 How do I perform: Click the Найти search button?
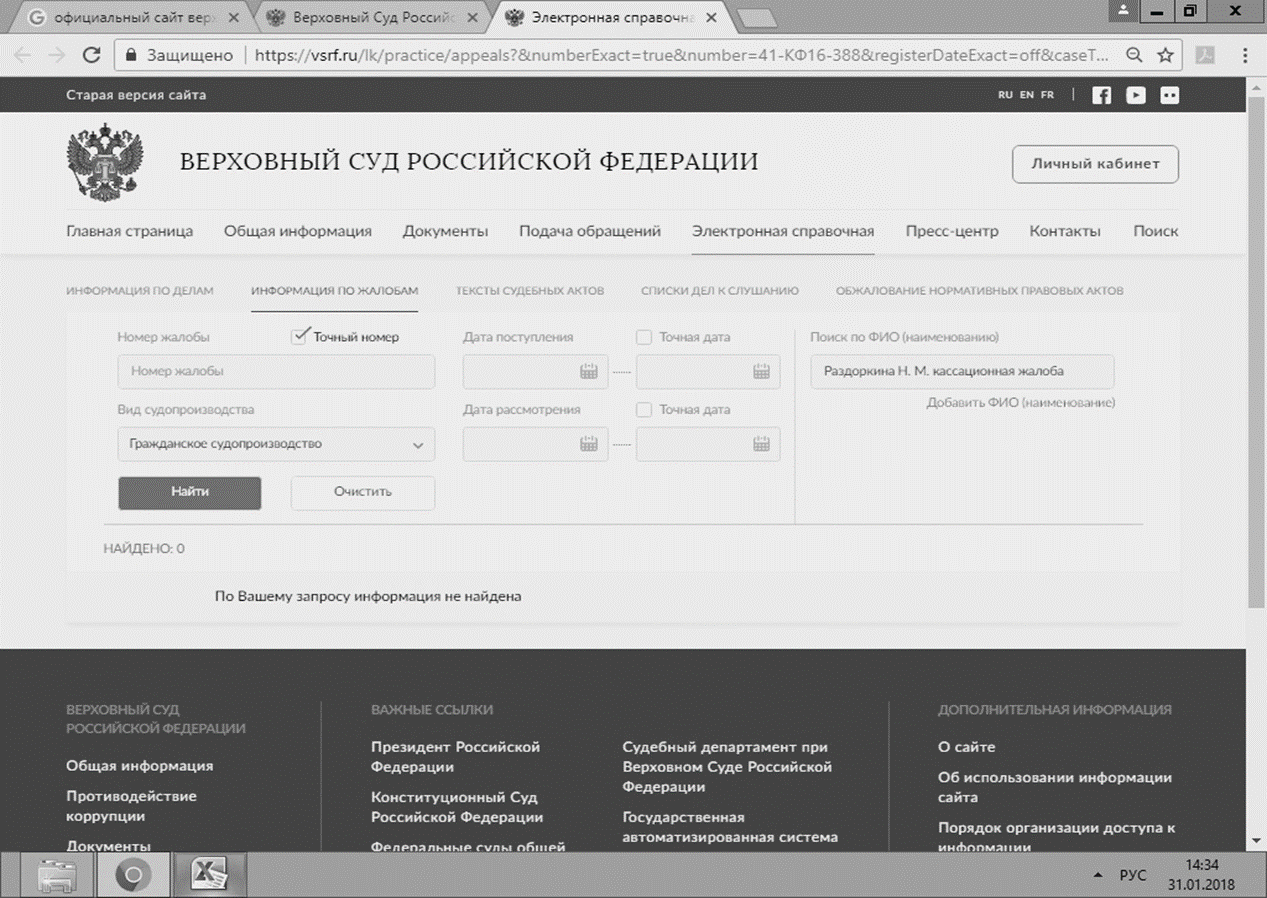point(190,493)
